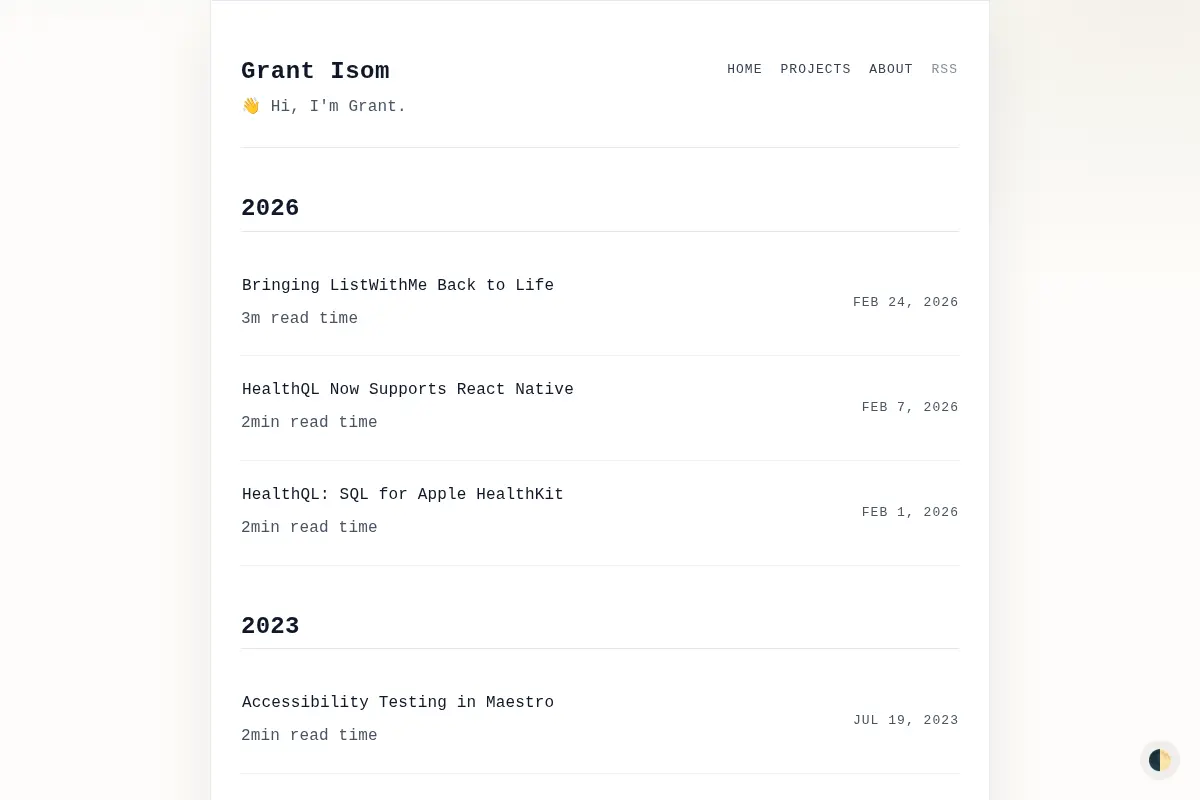Open the Home navigation link
Viewport: 1200px width, 800px height.
pyautogui.click(x=744, y=69)
